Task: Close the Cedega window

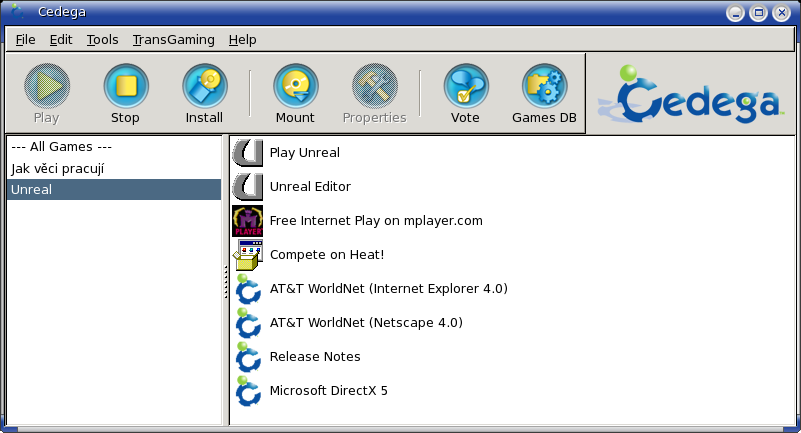Action: click(782, 13)
